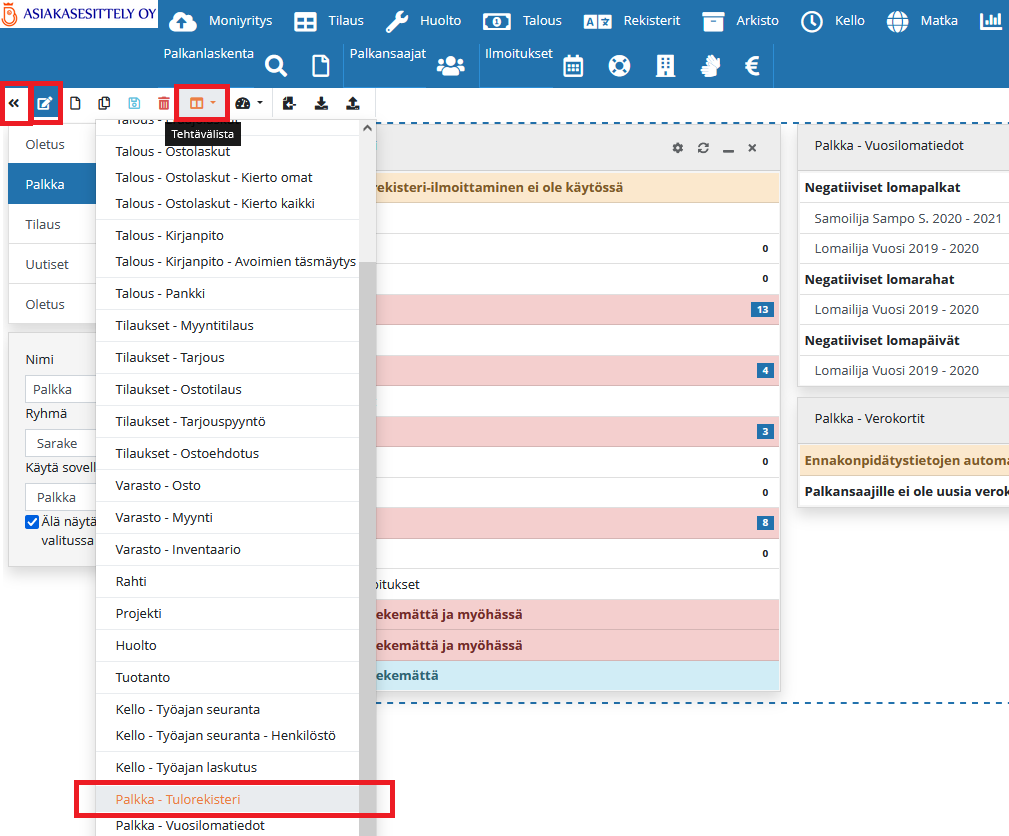This screenshot has height=836, width=1009.
Task: Click the calendar icon under Ilmoitukset
Action: pos(573,66)
